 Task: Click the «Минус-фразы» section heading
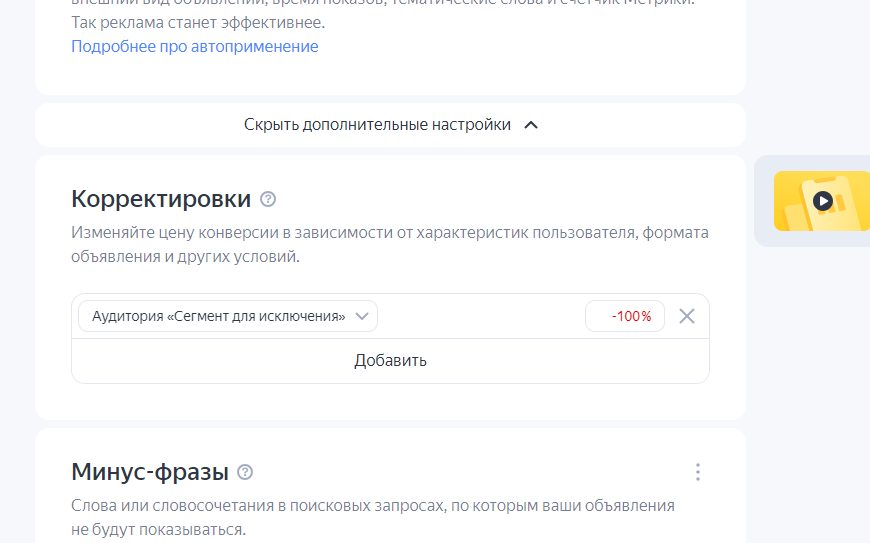[x=149, y=472]
